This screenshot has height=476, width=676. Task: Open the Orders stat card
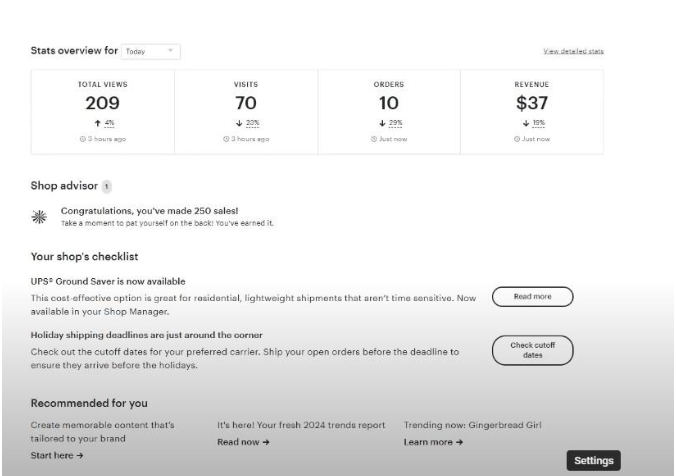tap(389, 111)
